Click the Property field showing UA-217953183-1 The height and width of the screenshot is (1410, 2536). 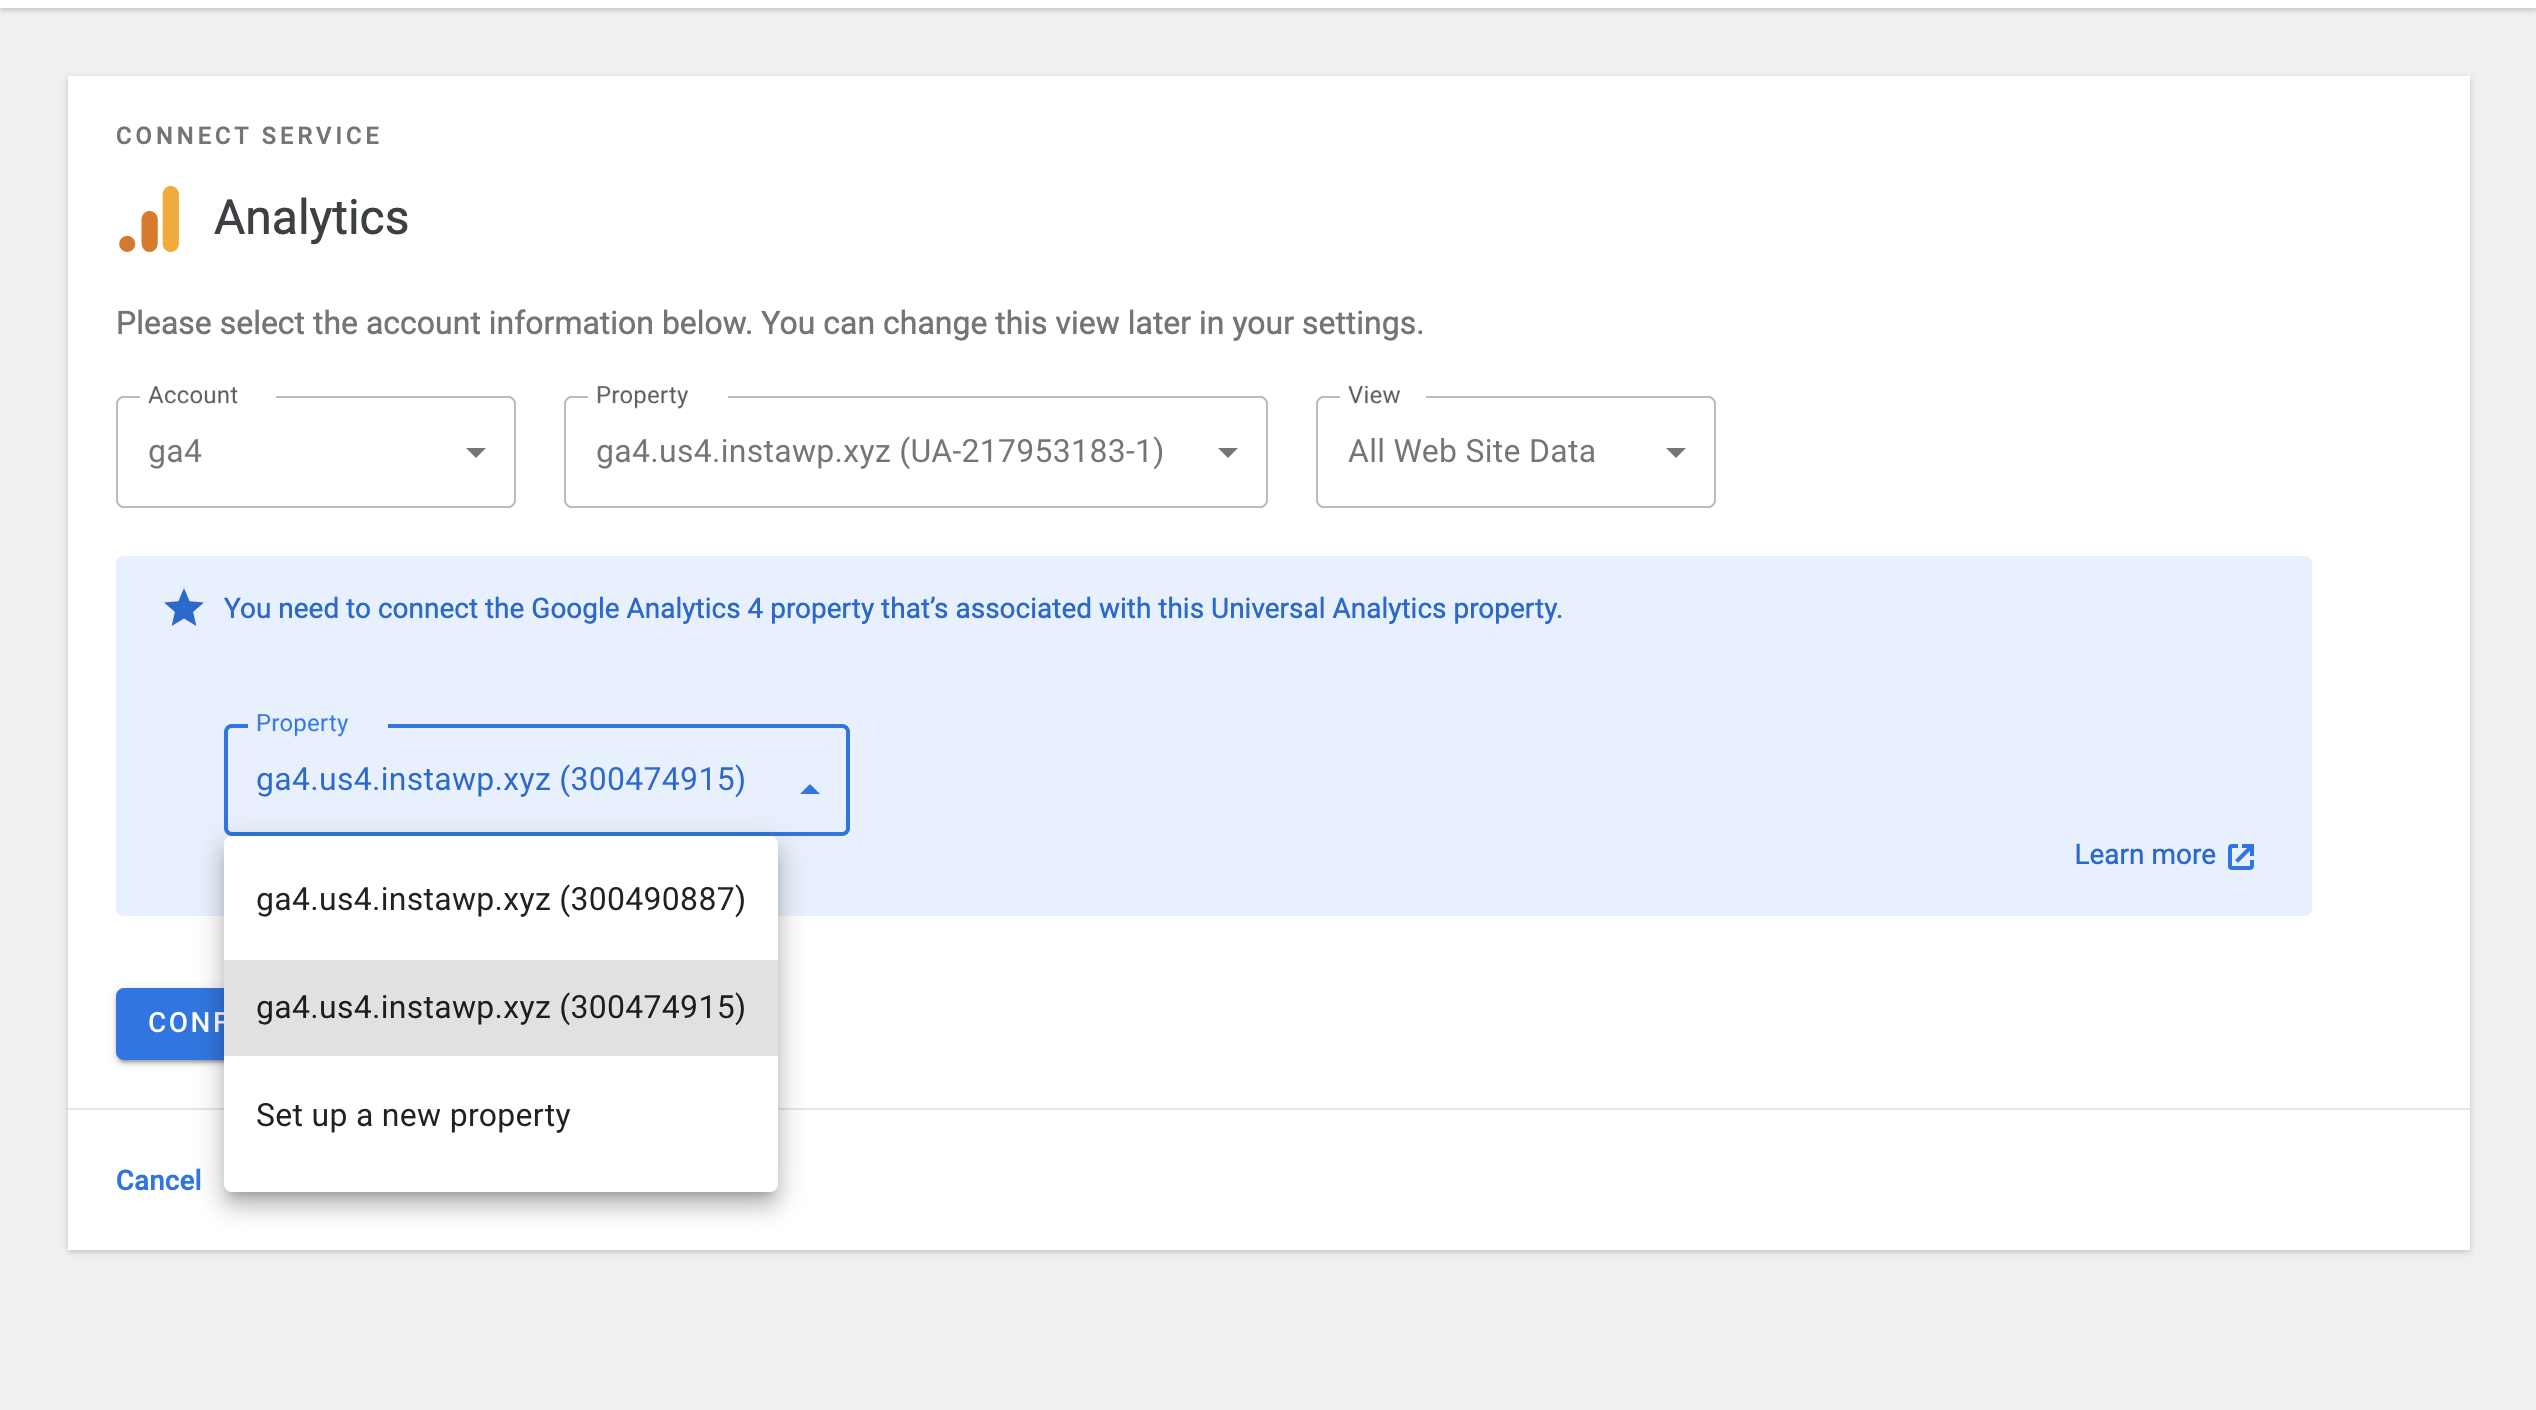click(x=880, y=452)
